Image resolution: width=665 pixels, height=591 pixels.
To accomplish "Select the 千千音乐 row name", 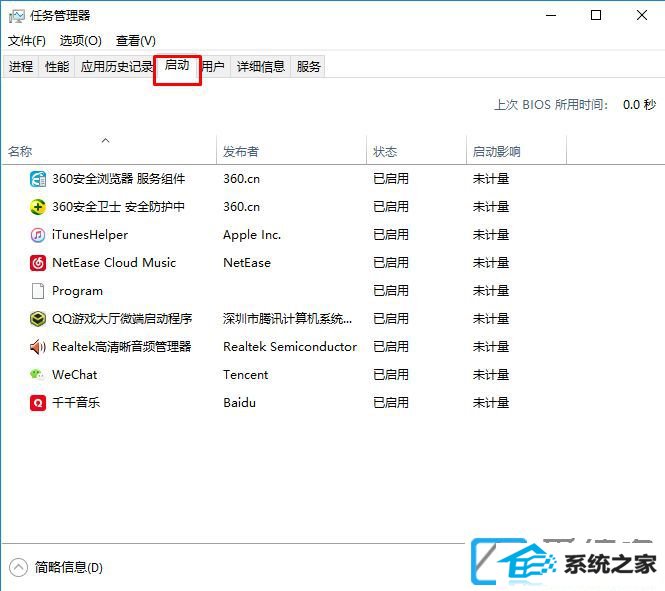I will [x=76, y=403].
